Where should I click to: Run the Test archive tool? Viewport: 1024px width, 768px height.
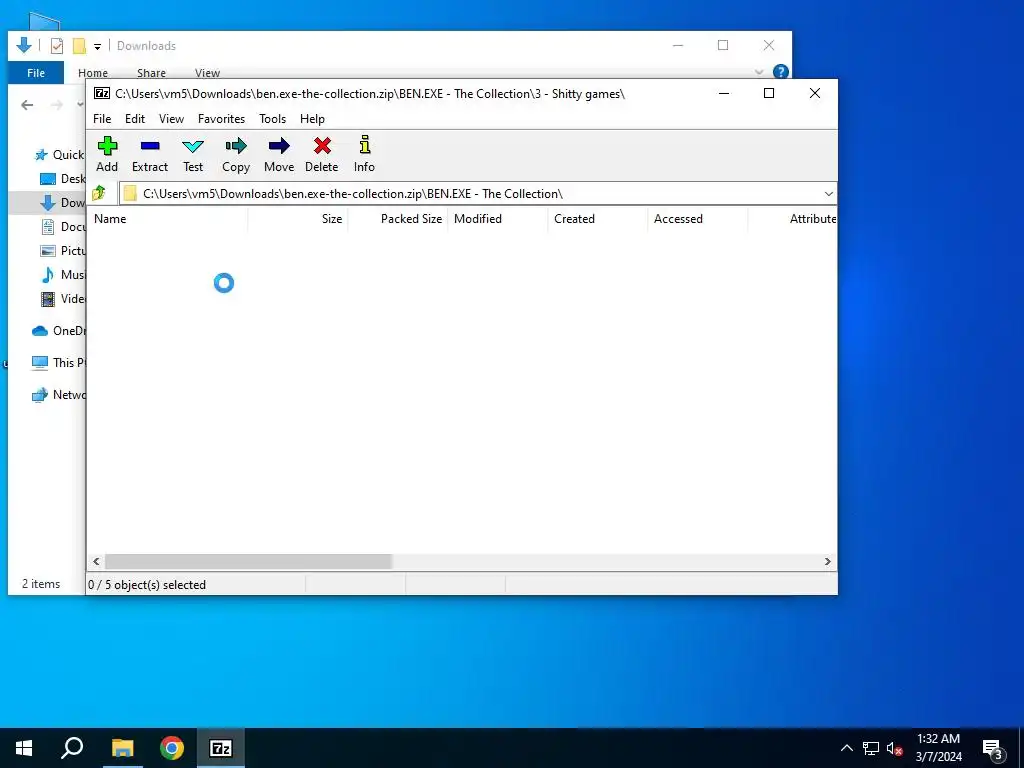pos(193,155)
